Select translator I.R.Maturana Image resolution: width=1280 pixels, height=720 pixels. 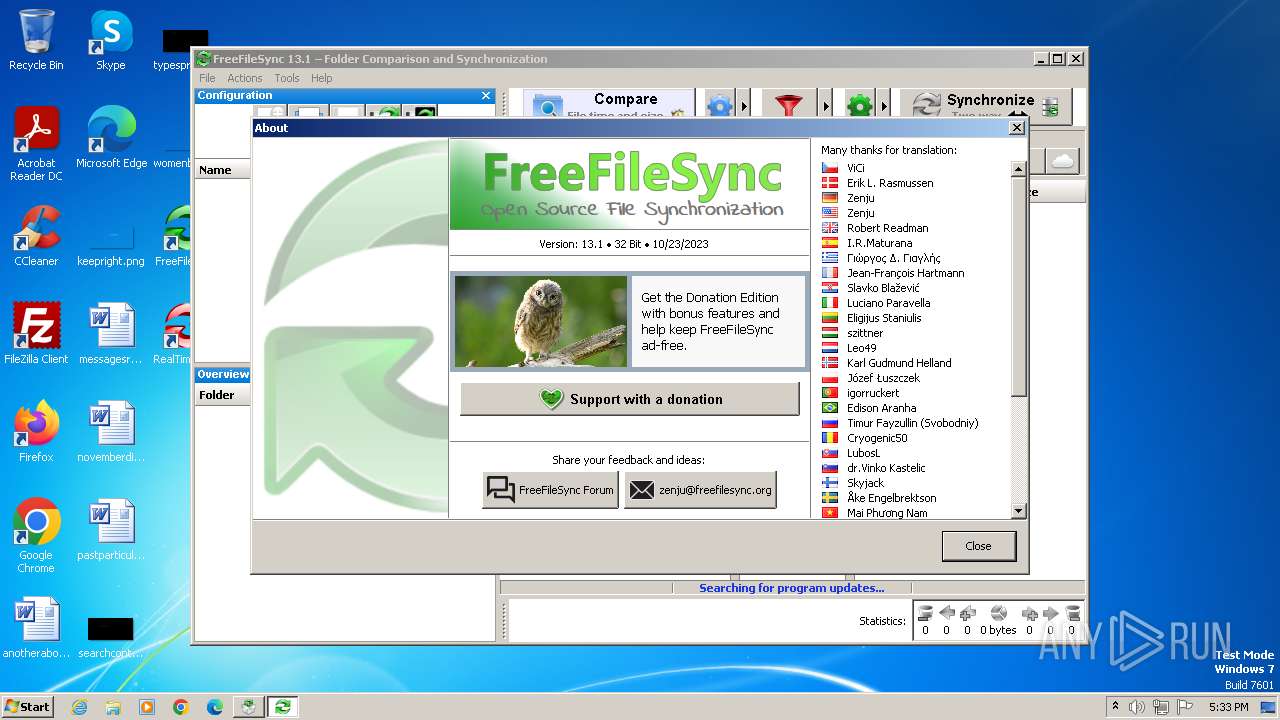[879, 243]
